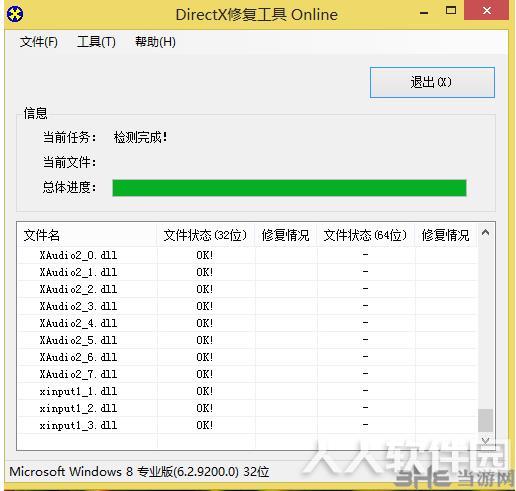Select the XAudio2_1.dll row
This screenshot has width=516, height=491.
248,272
